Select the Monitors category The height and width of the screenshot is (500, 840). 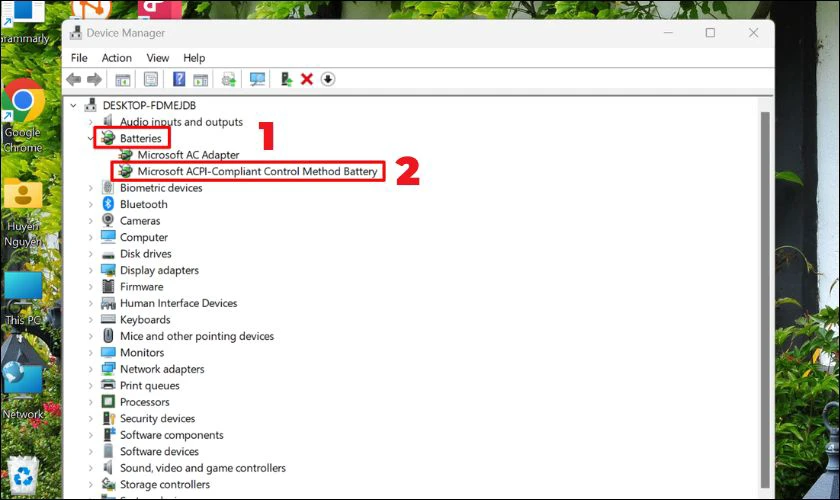141,353
